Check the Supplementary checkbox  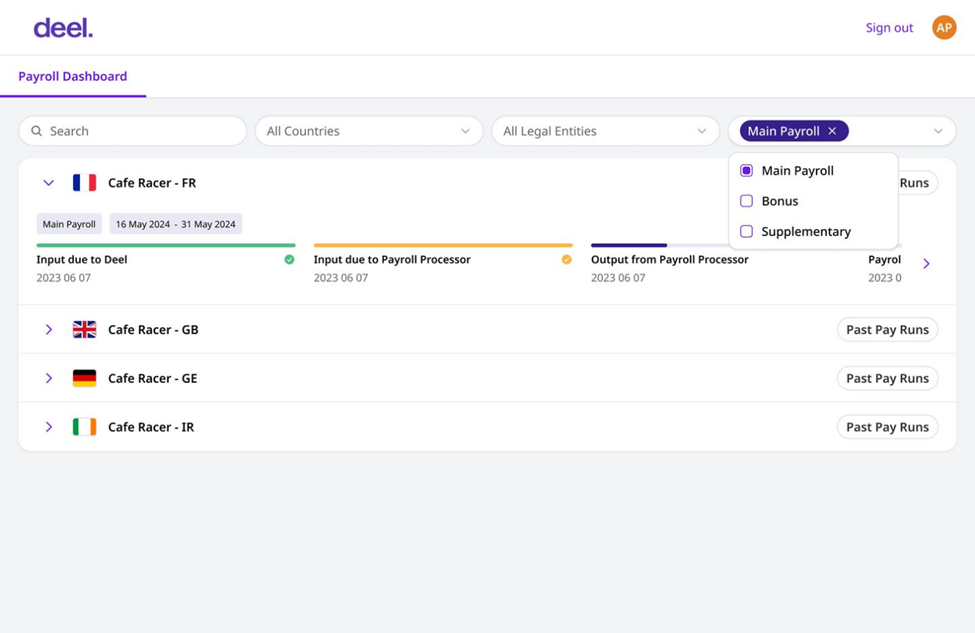pos(746,231)
